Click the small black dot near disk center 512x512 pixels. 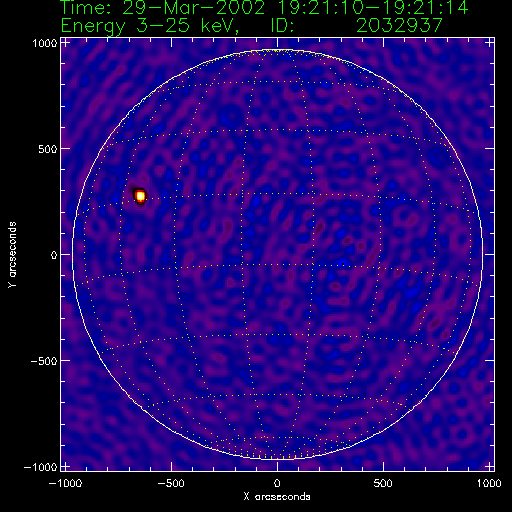343,264
